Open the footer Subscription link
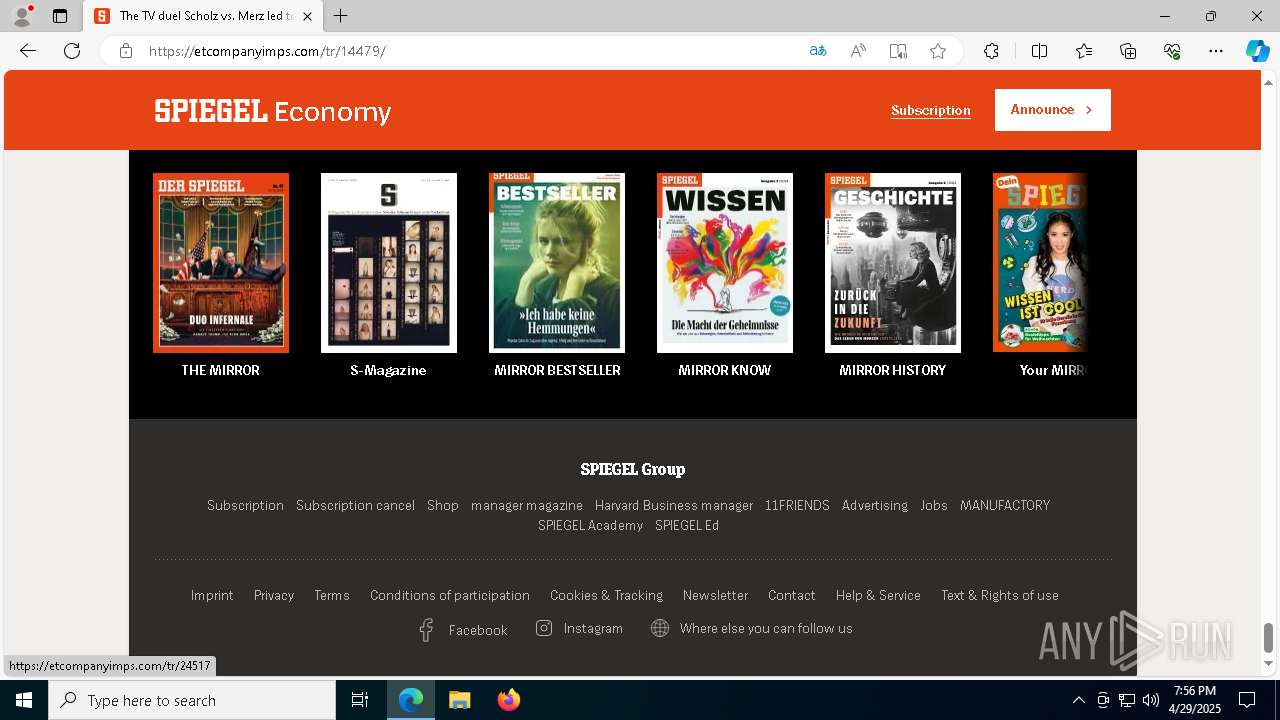The image size is (1280, 720). click(x=245, y=505)
